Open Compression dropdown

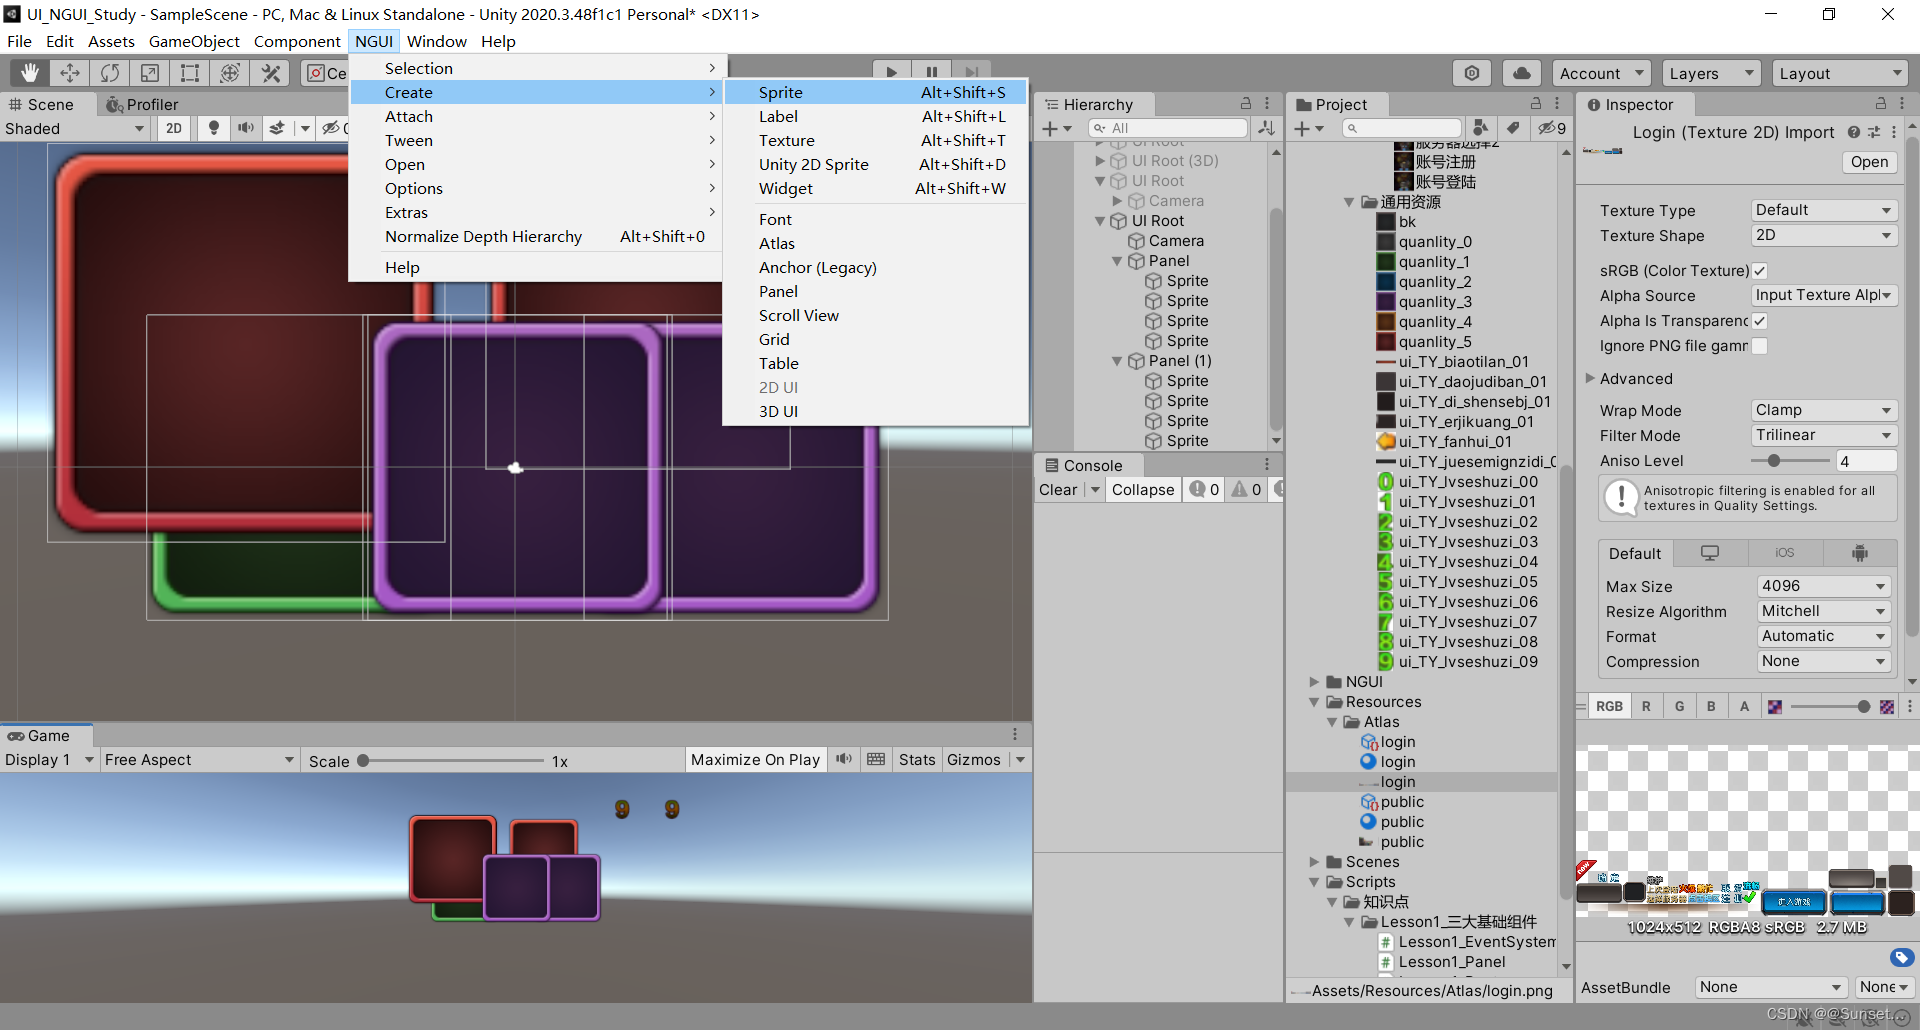click(x=1824, y=661)
